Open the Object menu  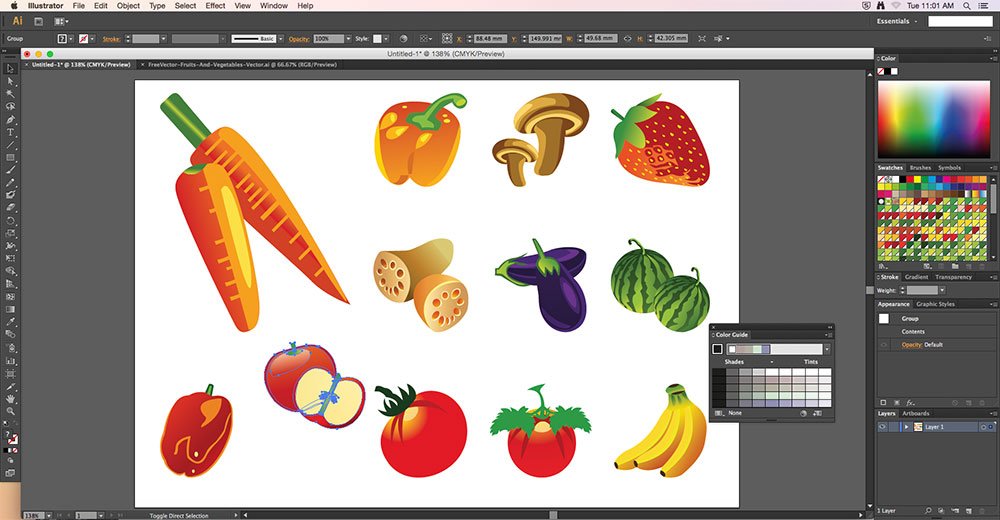(x=128, y=6)
